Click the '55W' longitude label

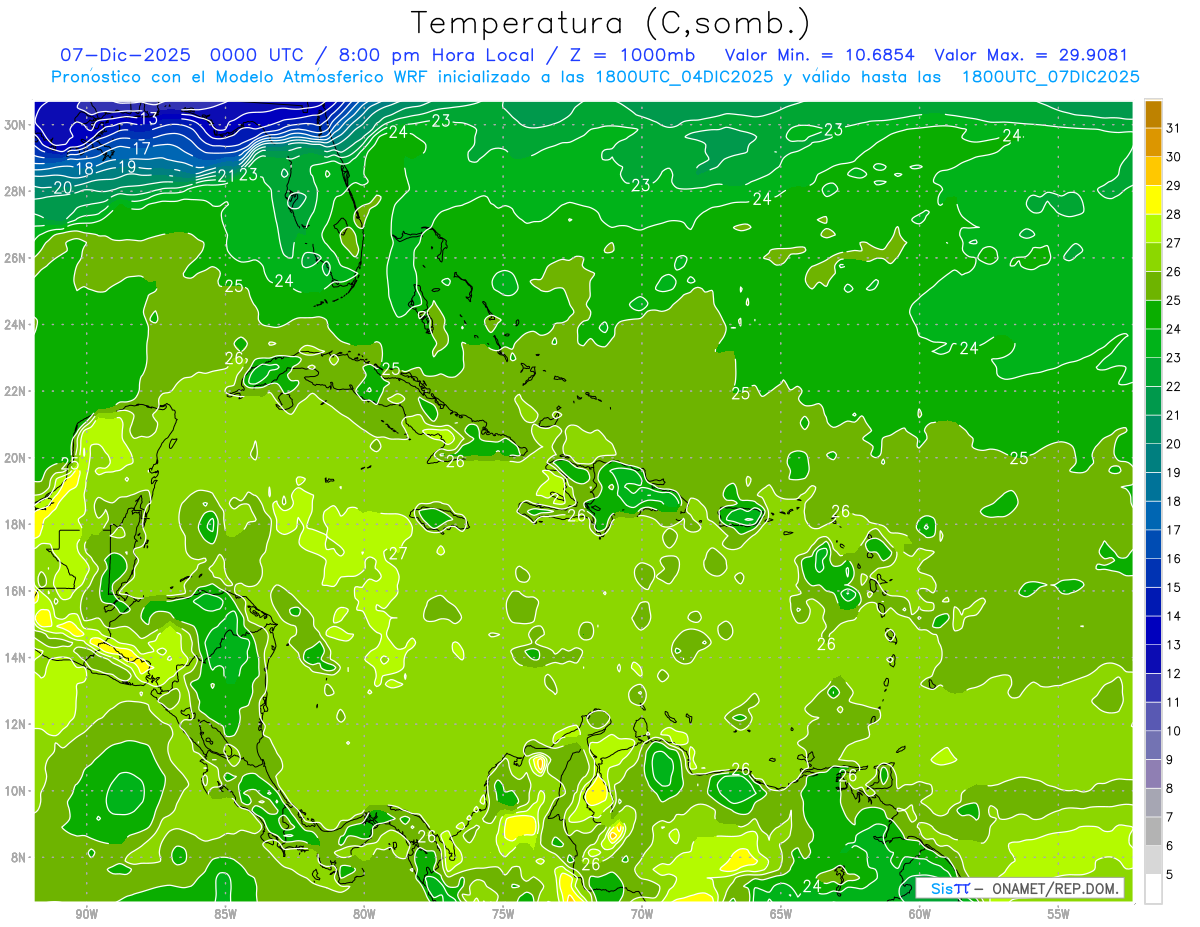(1059, 914)
